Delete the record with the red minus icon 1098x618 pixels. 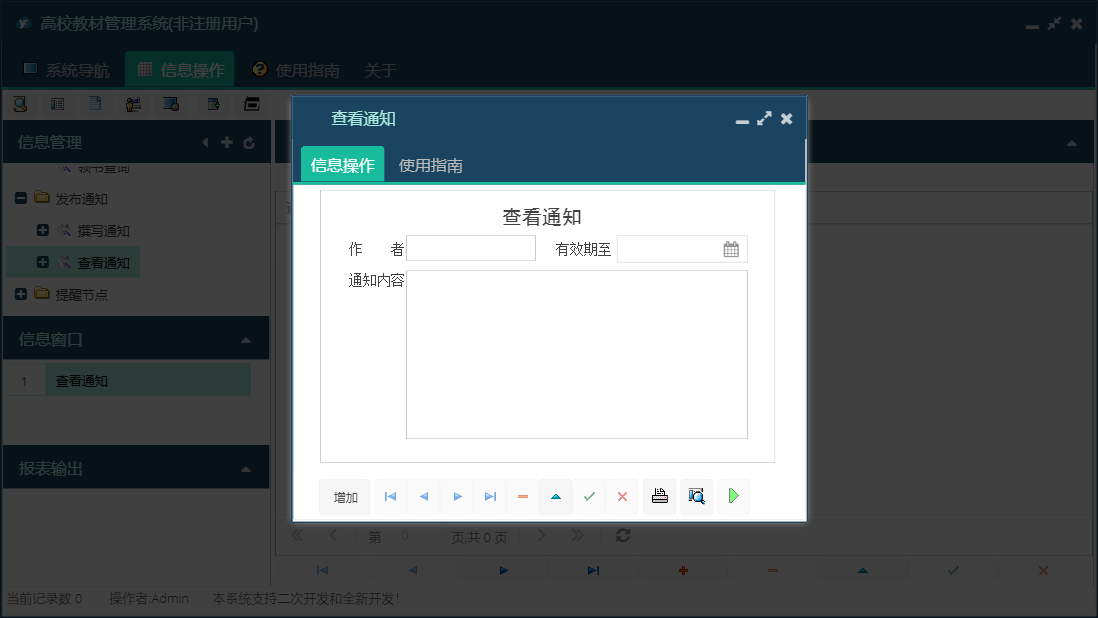coord(522,496)
